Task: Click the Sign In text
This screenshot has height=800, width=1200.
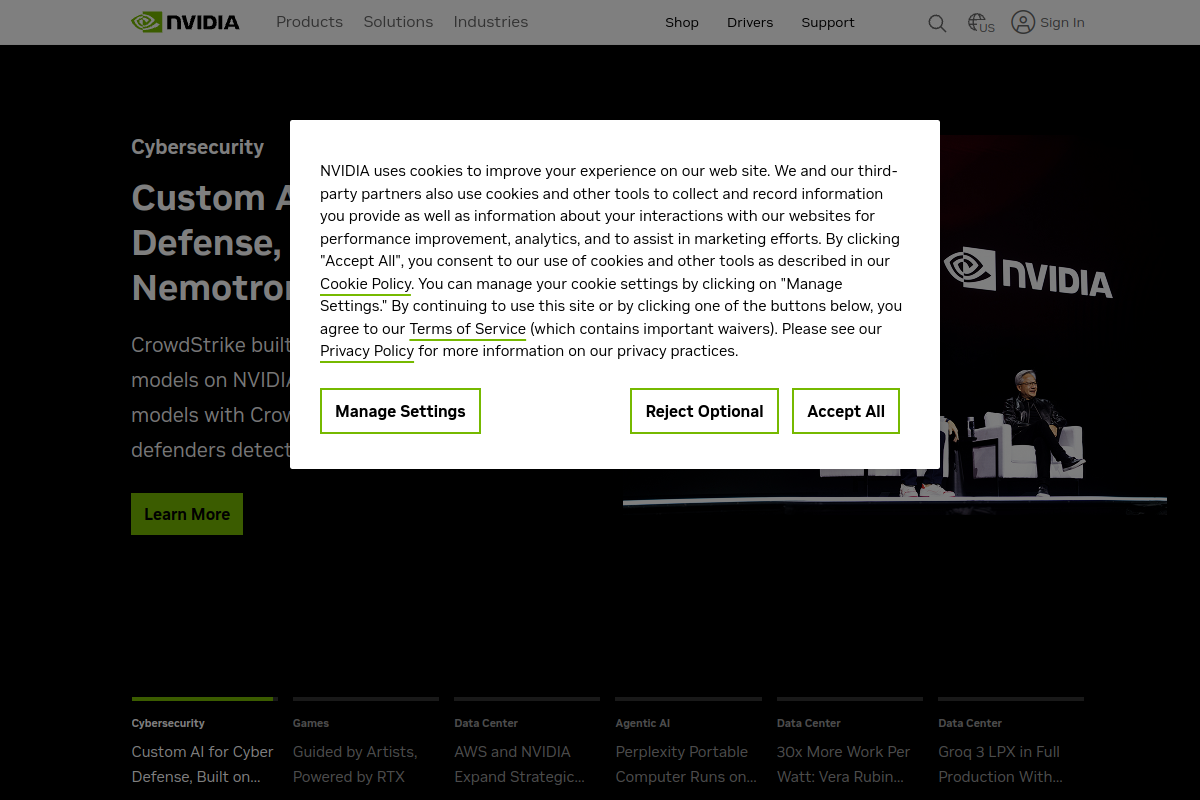Action: pos(1062,22)
